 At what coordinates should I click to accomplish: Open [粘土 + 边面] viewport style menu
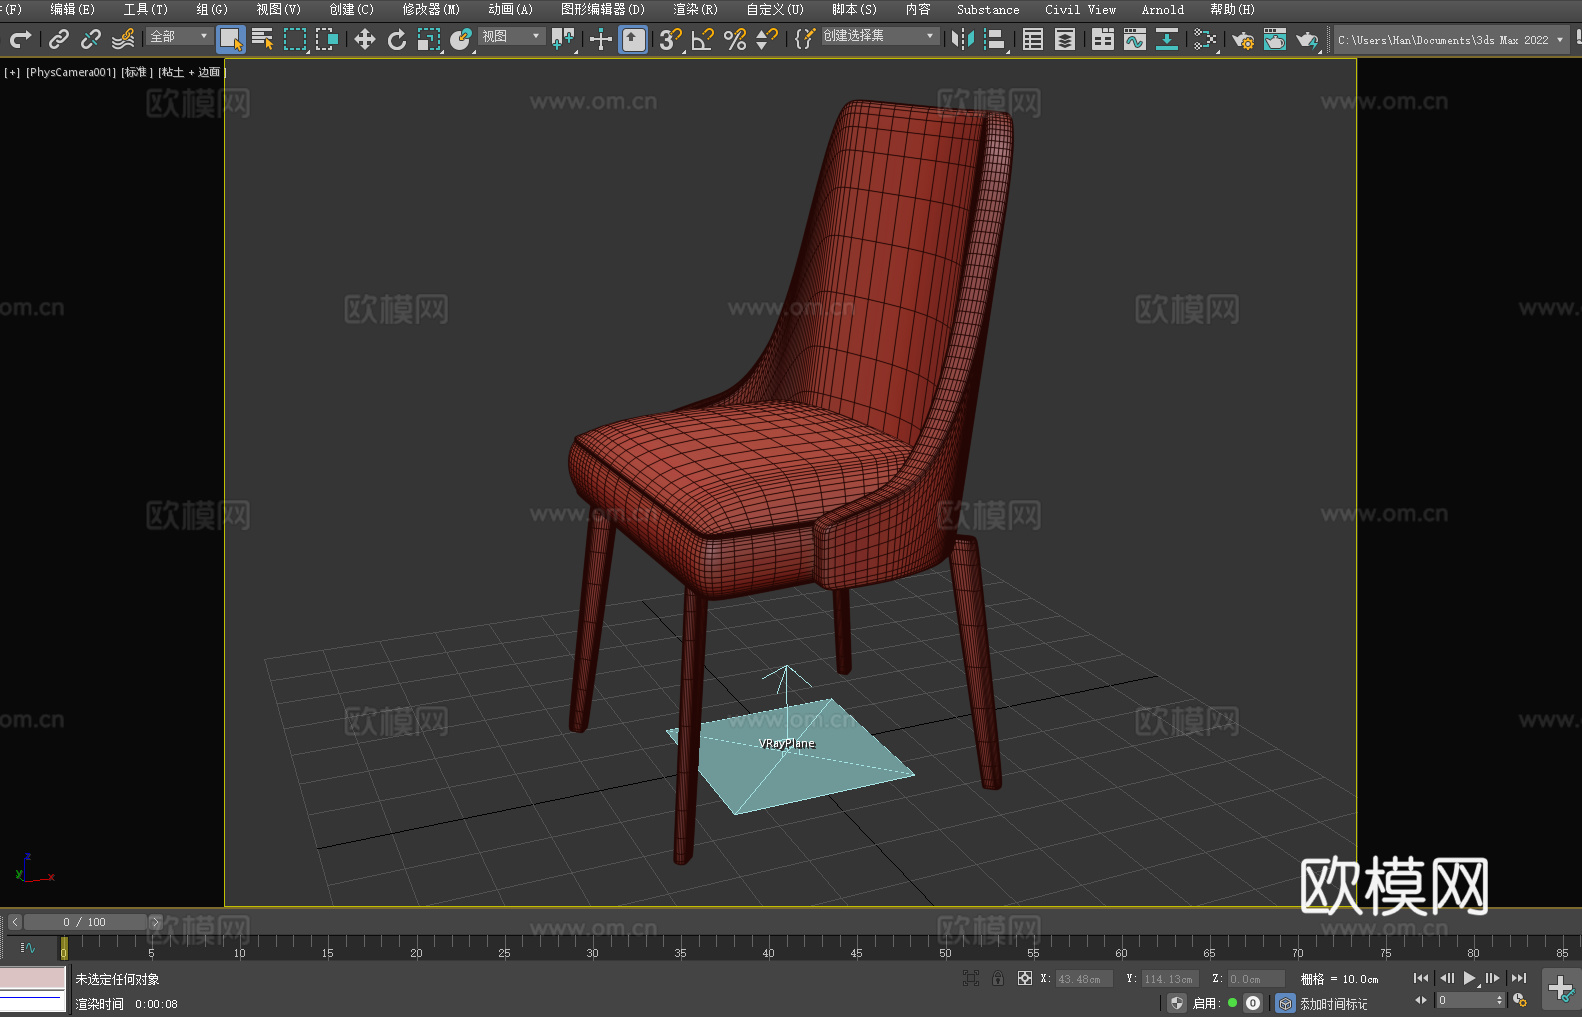point(192,72)
